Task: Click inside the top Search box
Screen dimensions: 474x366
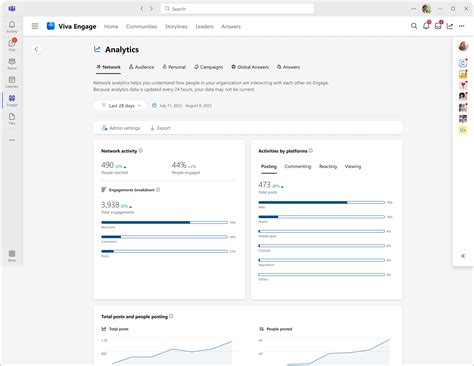Action: [237, 9]
